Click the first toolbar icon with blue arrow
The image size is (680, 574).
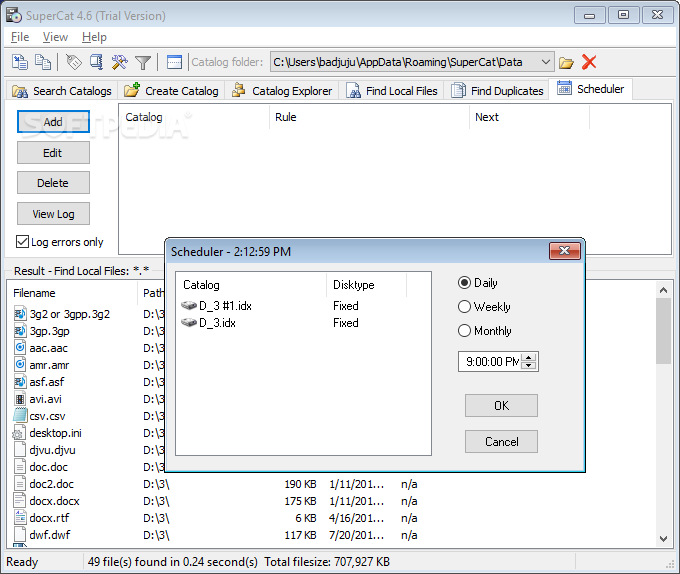coord(20,62)
